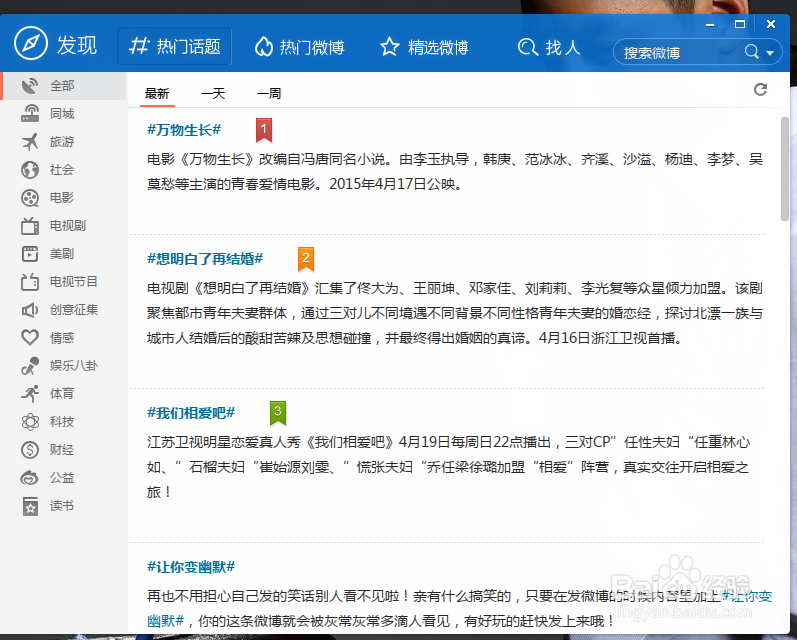This screenshot has height=640, width=797.
Task: Click the 电影 film reel icon
Action: tap(30, 198)
